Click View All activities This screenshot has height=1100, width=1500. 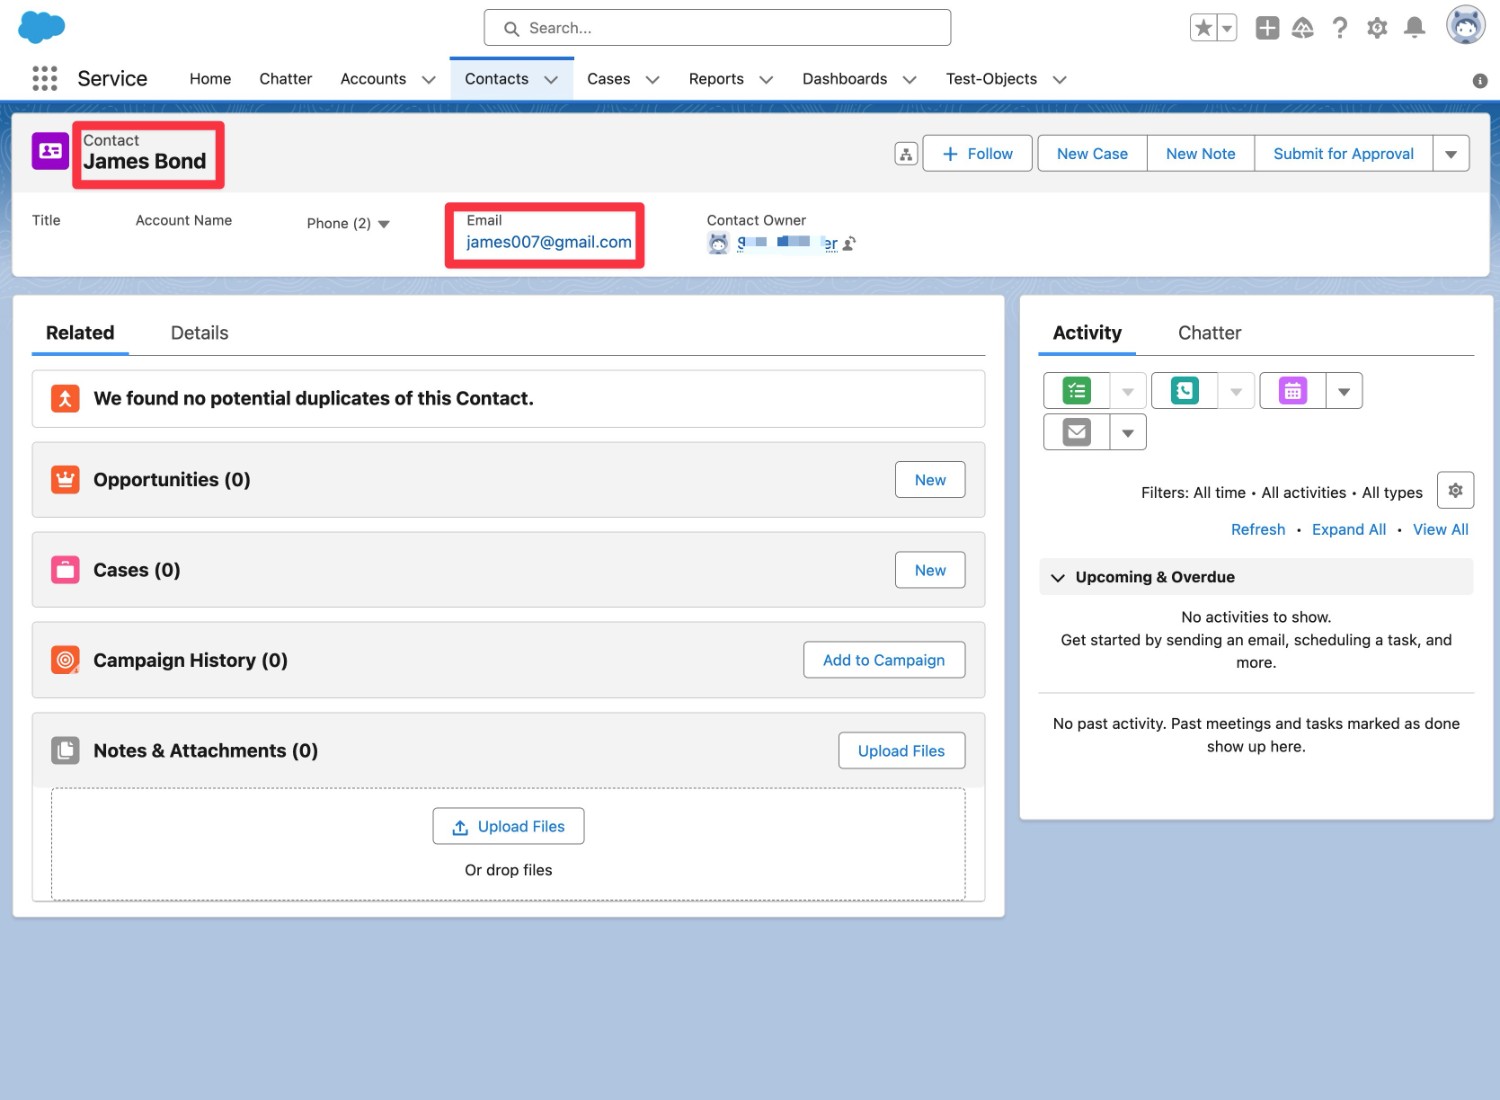point(1441,530)
